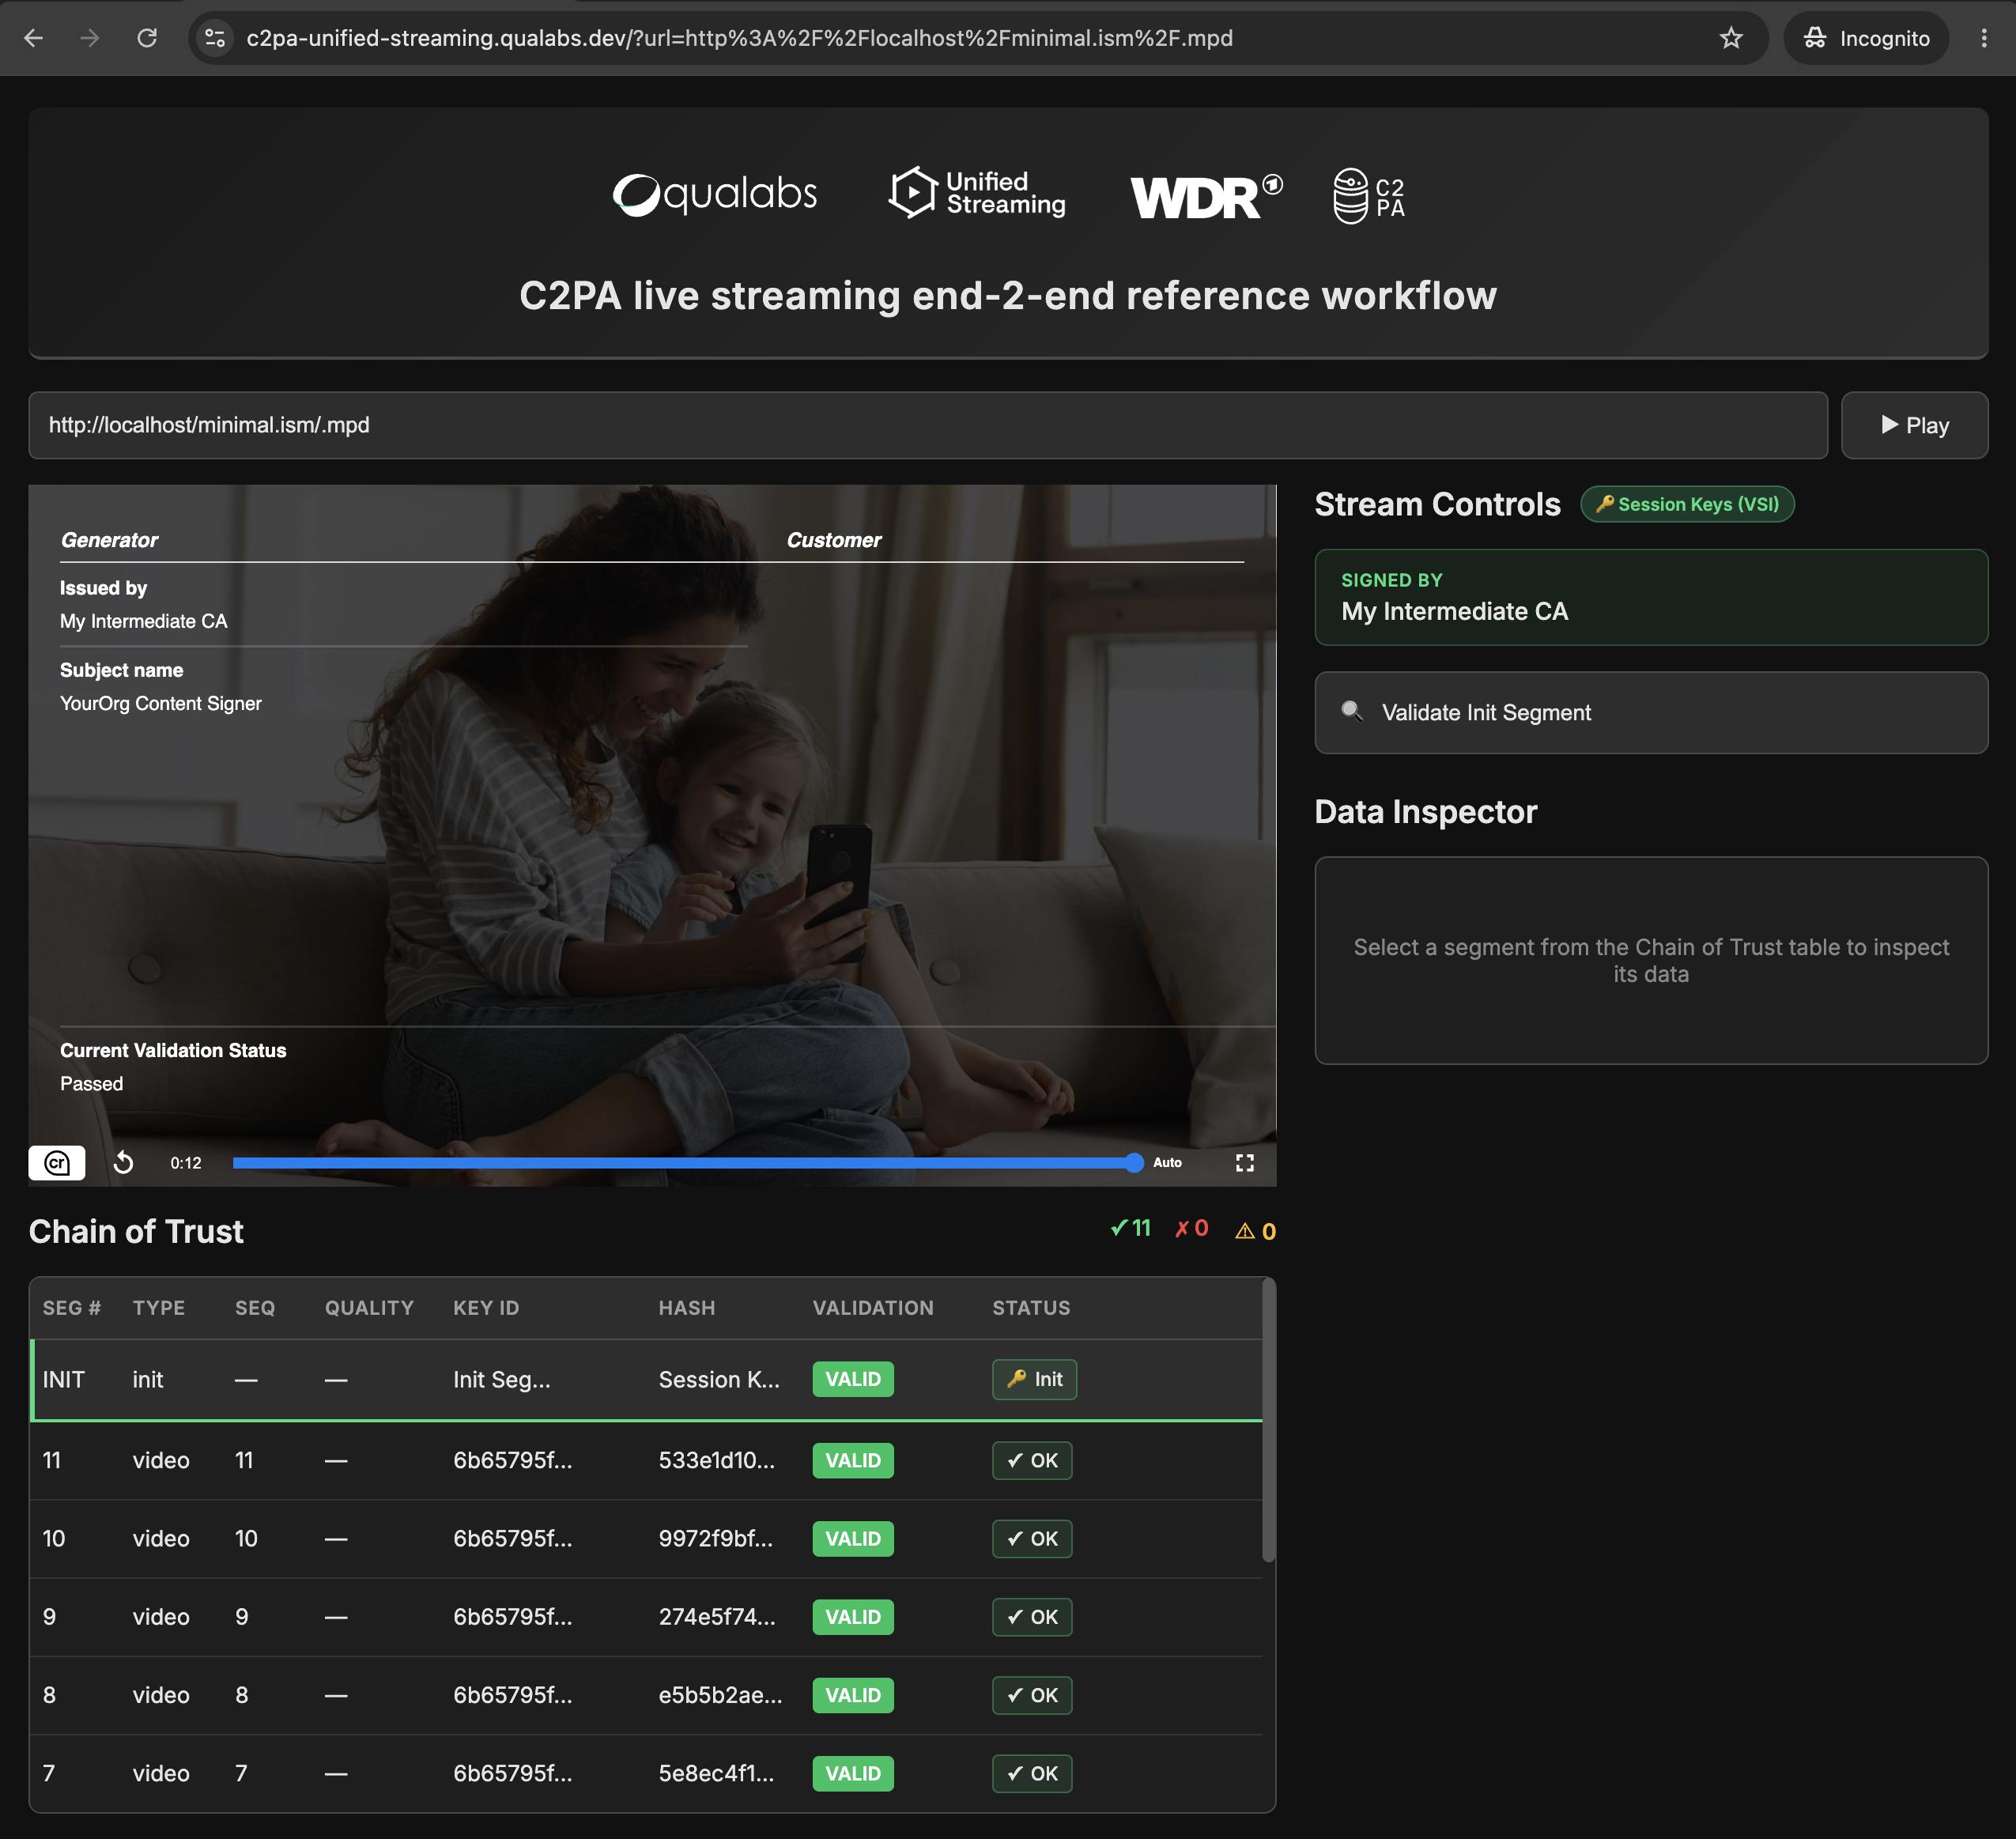Click the Play button next to the URL field
This screenshot has height=1839, width=2016.
pyautogui.click(x=1914, y=425)
